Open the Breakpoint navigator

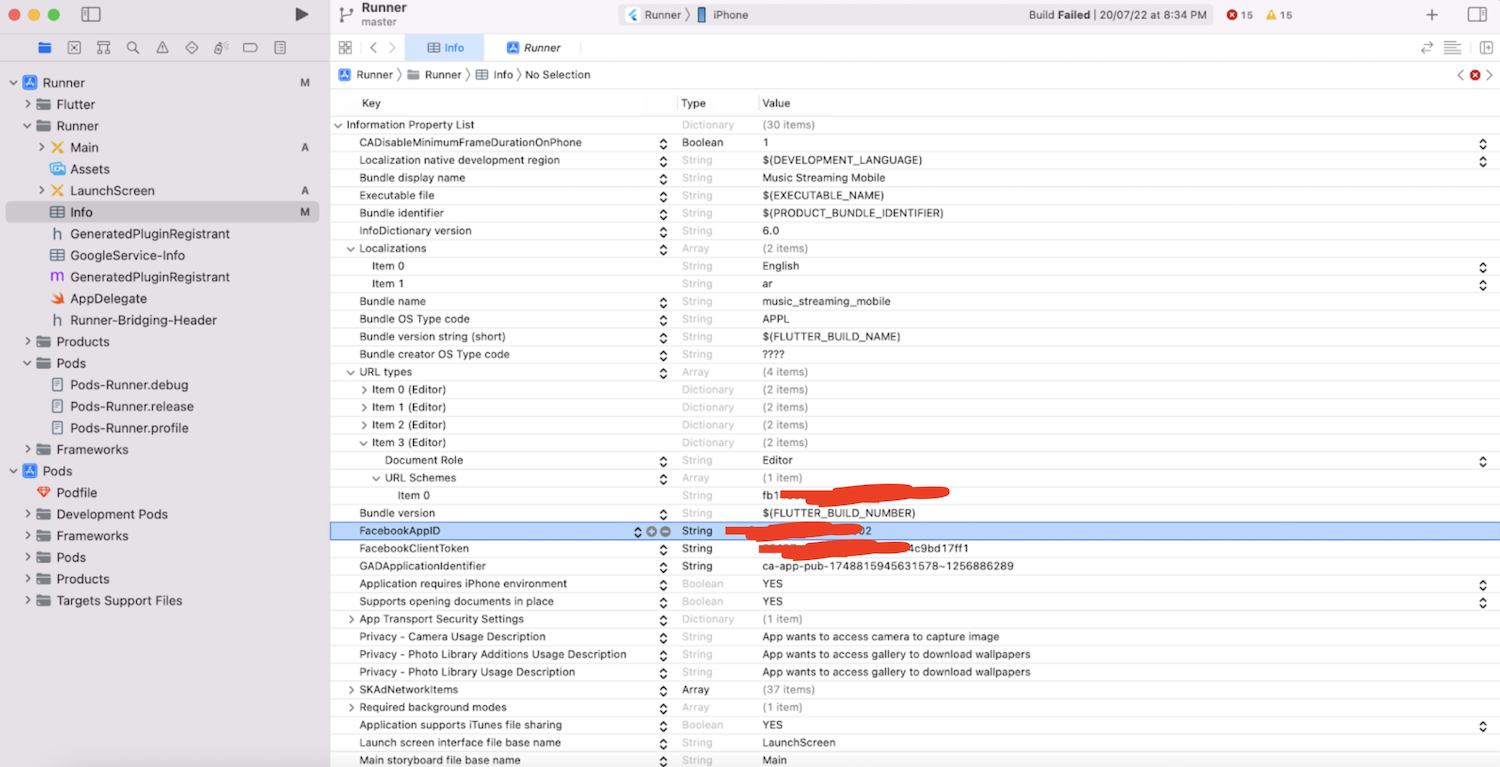click(250, 47)
